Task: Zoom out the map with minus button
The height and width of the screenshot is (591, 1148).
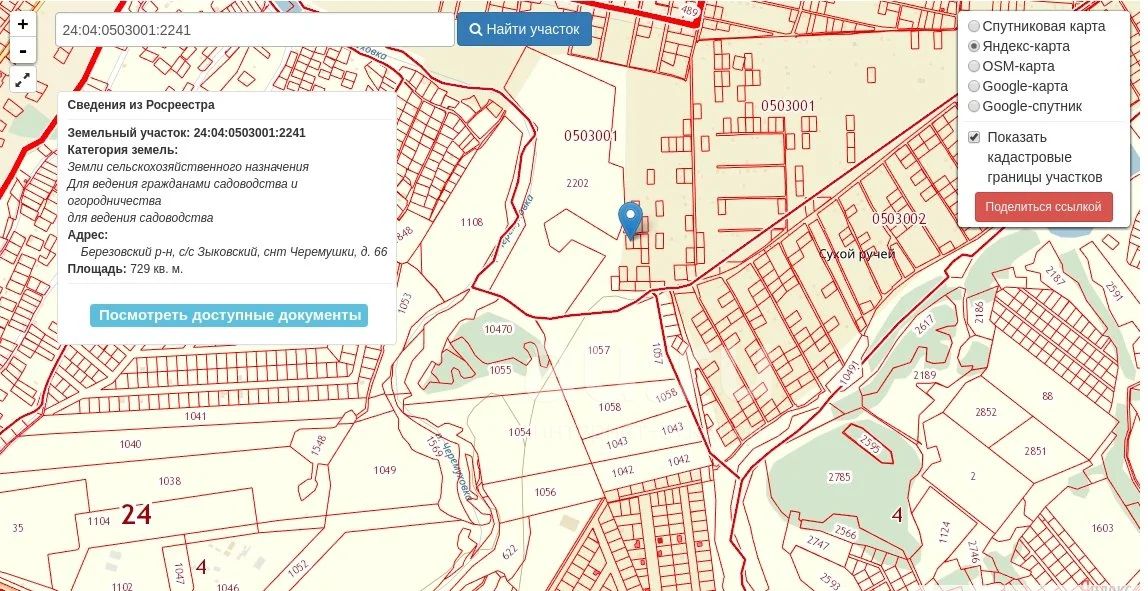Action: click(x=23, y=51)
